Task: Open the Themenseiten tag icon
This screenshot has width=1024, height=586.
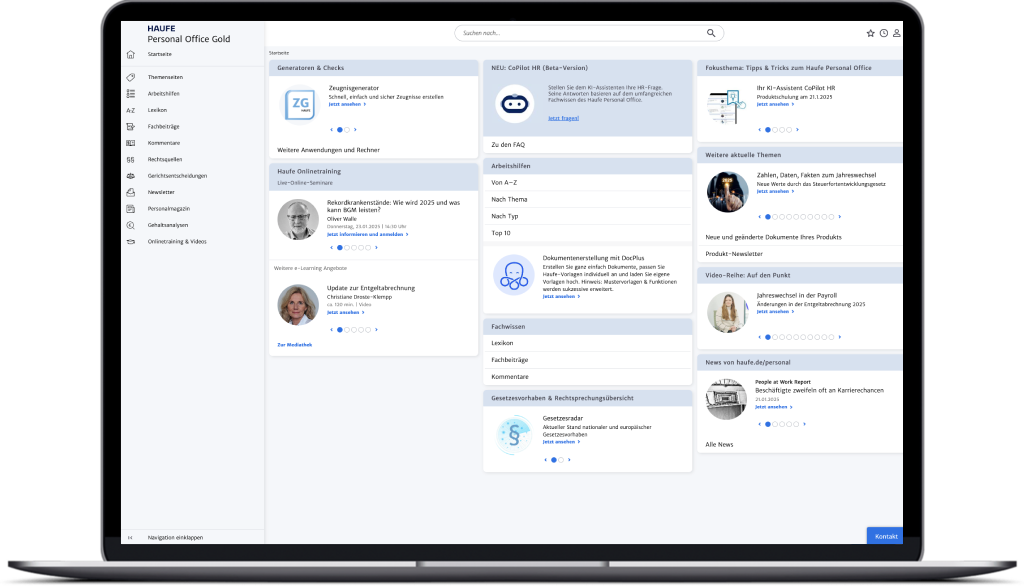Action: [131, 77]
